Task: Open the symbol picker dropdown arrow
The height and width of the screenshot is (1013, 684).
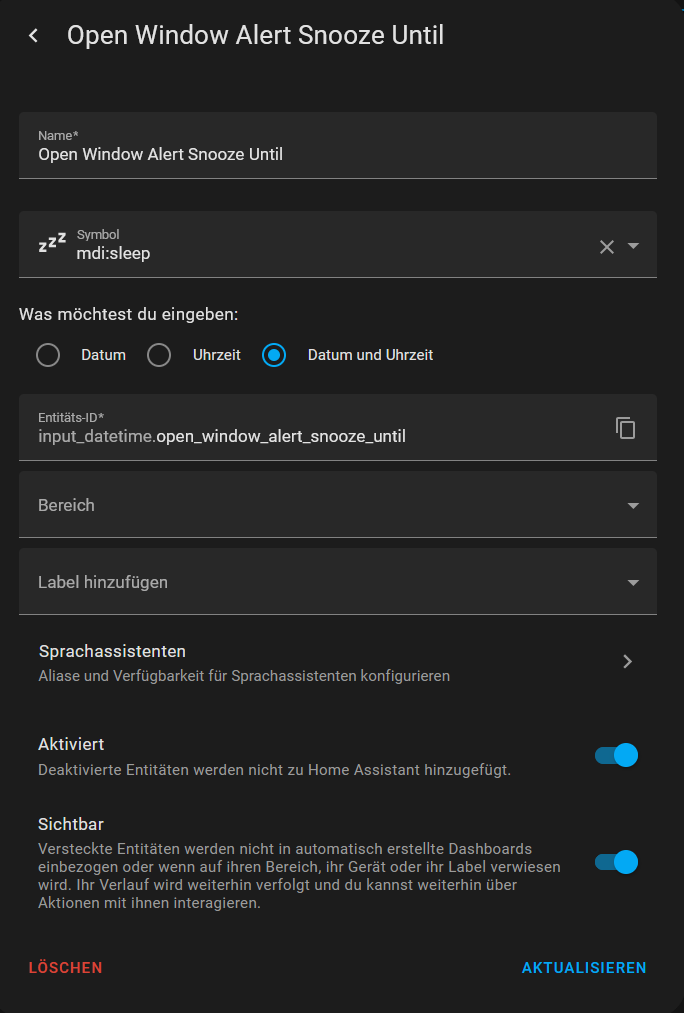Action: pyautogui.click(x=633, y=246)
